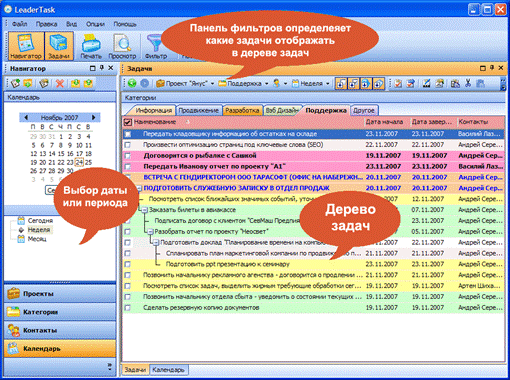
Task: Open the Поддержка category filter dropdown
Action: pyautogui.click(x=266, y=84)
